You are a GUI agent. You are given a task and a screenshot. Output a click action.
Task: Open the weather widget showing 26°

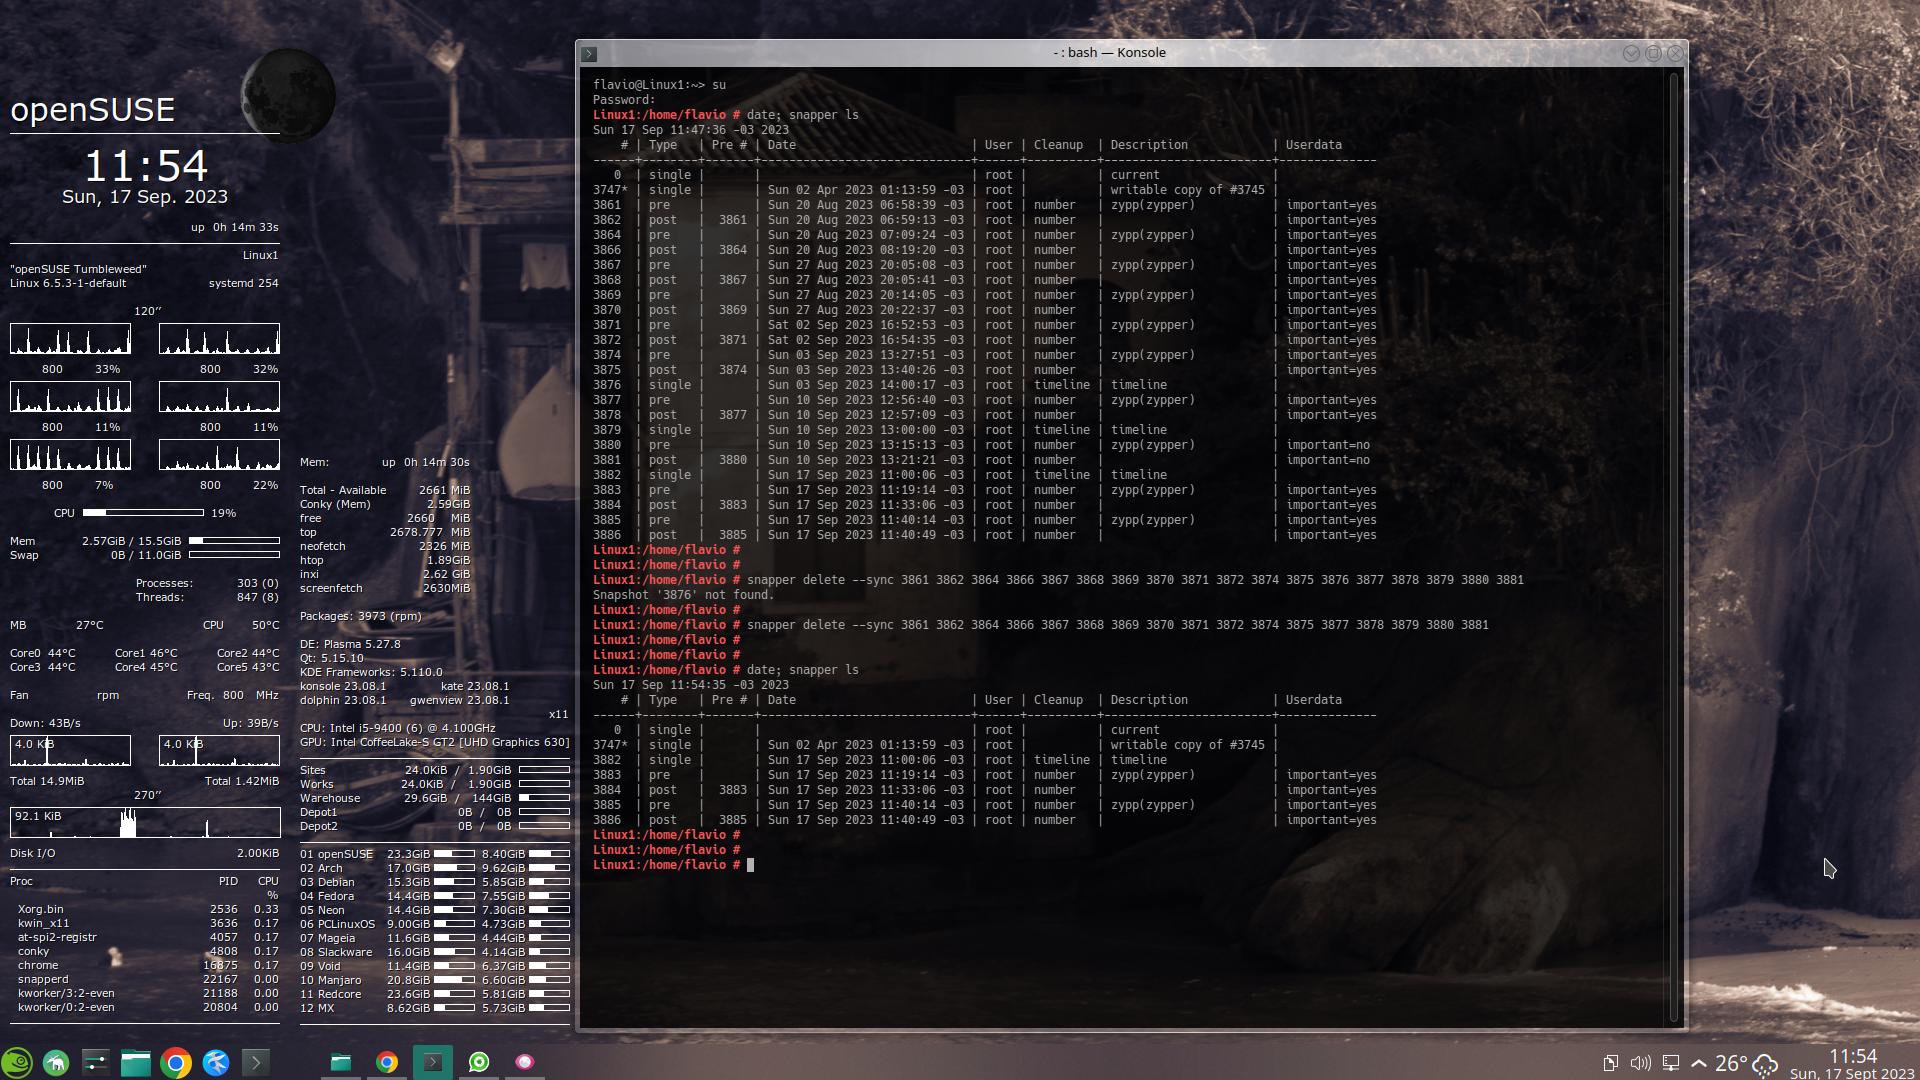1746,1063
